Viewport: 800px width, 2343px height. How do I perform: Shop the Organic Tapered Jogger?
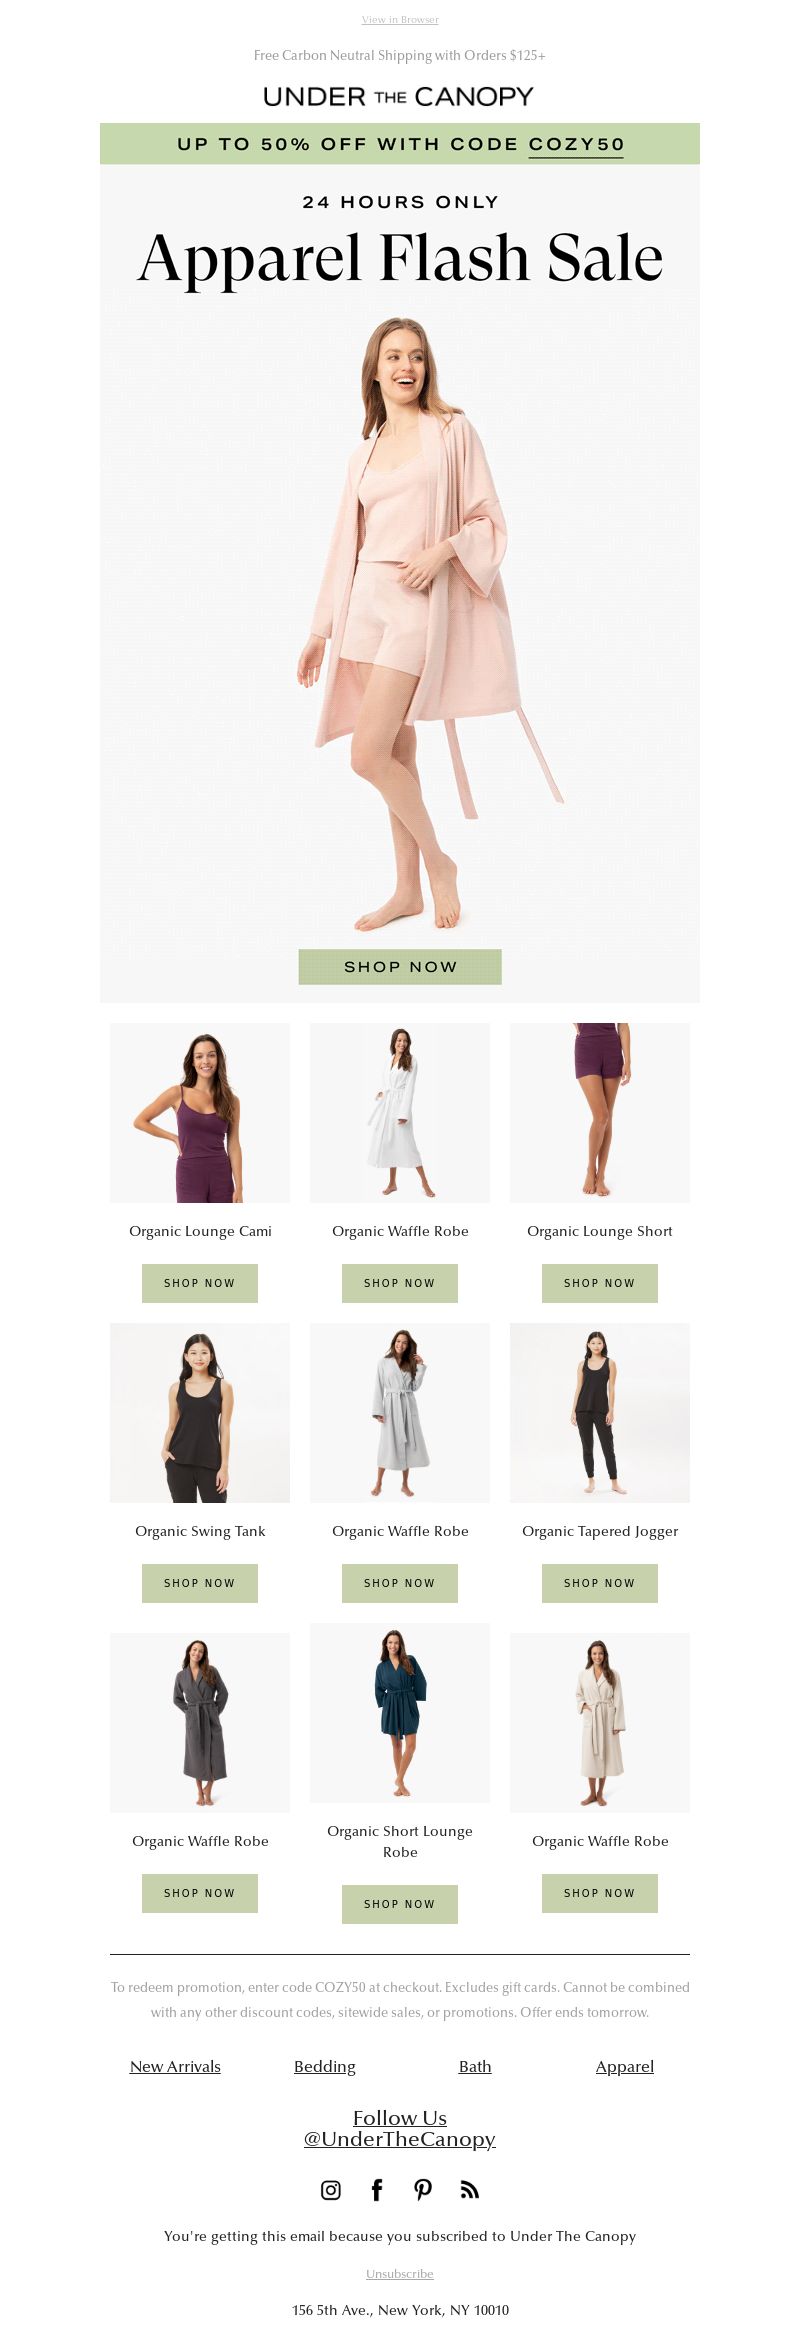600,1583
